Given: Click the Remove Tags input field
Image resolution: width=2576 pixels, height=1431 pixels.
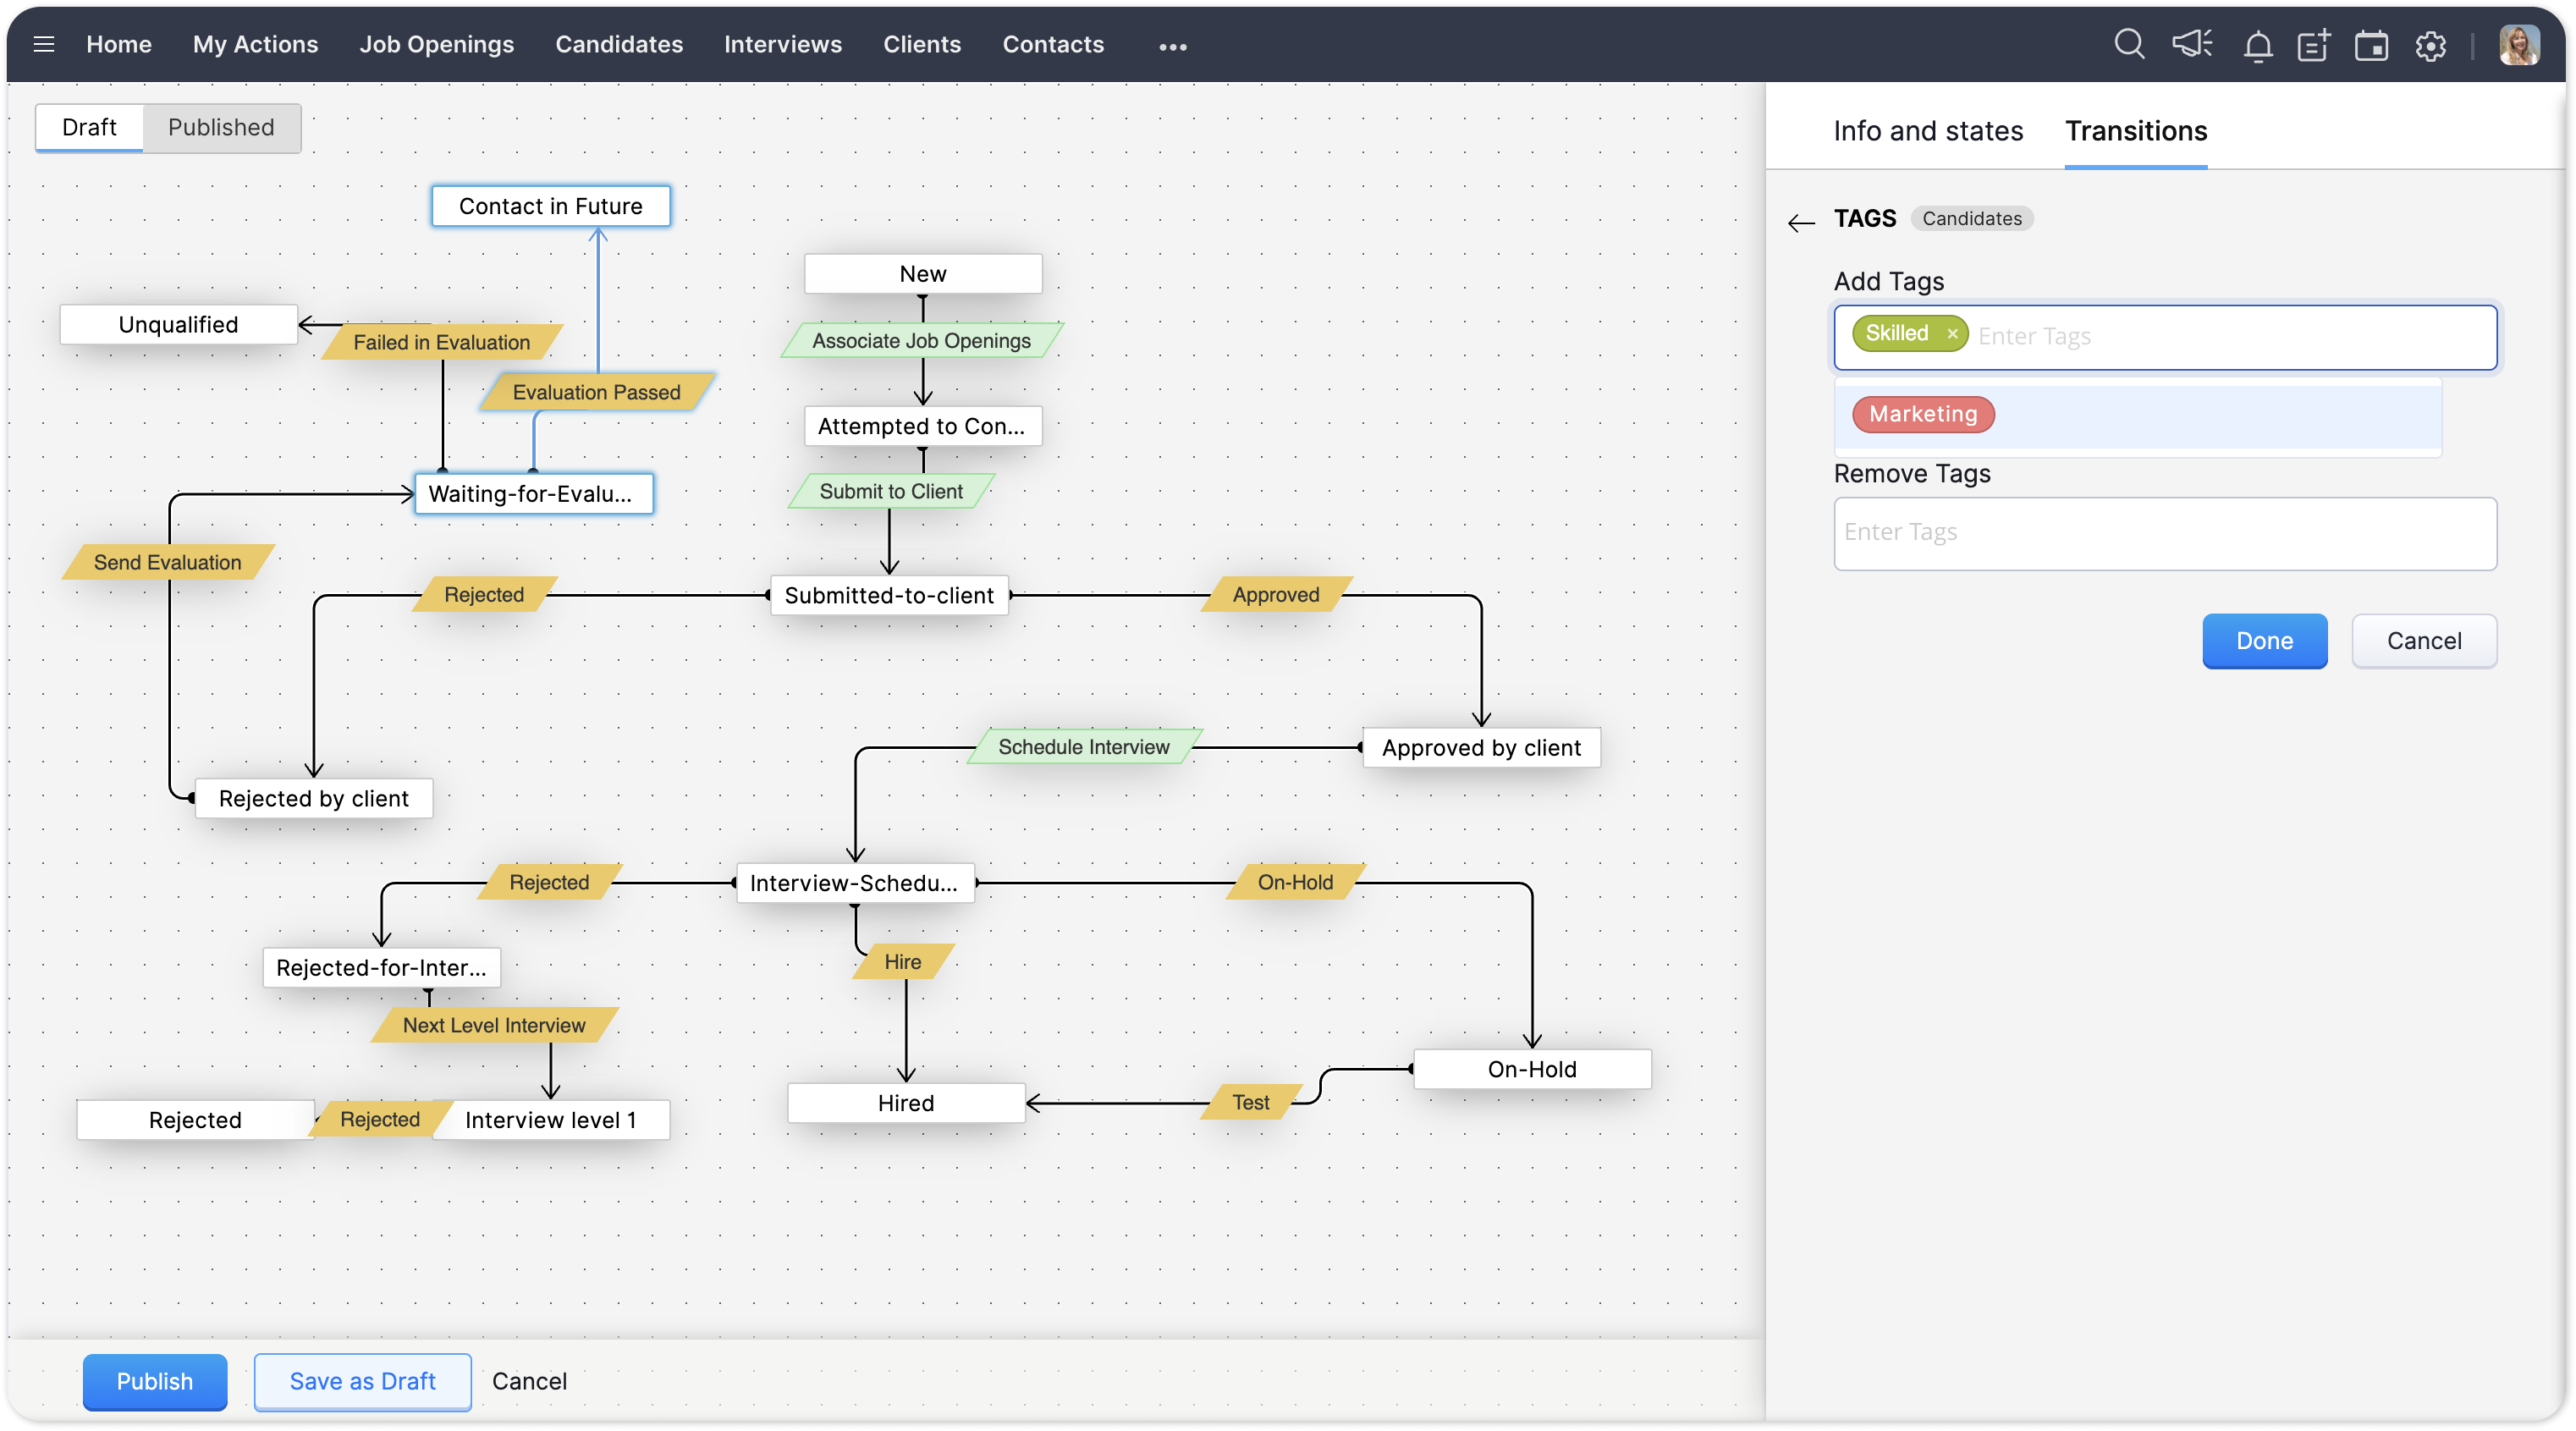Looking at the screenshot, I should click(x=2164, y=533).
